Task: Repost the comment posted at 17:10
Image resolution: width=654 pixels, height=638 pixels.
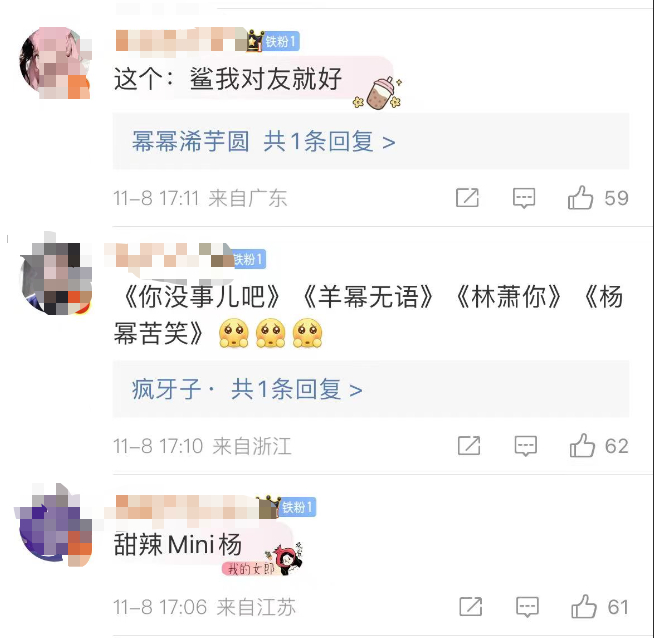Action: (x=469, y=445)
